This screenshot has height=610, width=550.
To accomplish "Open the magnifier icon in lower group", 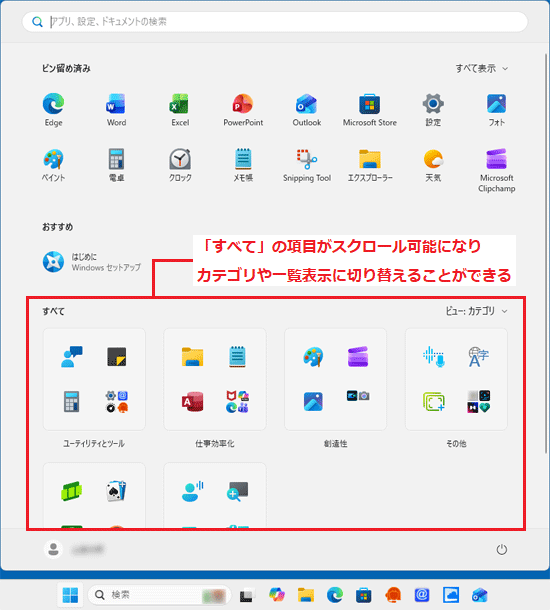I will [237, 491].
